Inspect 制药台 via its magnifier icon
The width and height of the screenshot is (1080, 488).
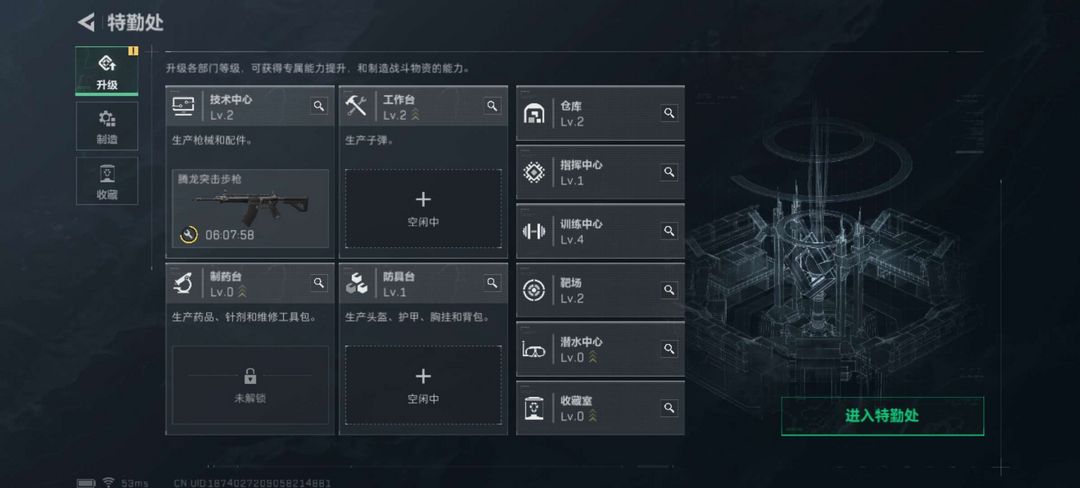(x=319, y=283)
